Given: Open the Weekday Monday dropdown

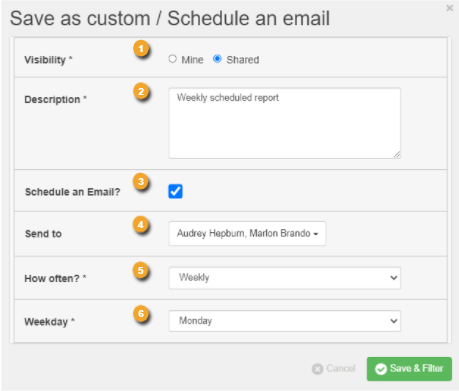Looking at the screenshot, I should pos(285,321).
